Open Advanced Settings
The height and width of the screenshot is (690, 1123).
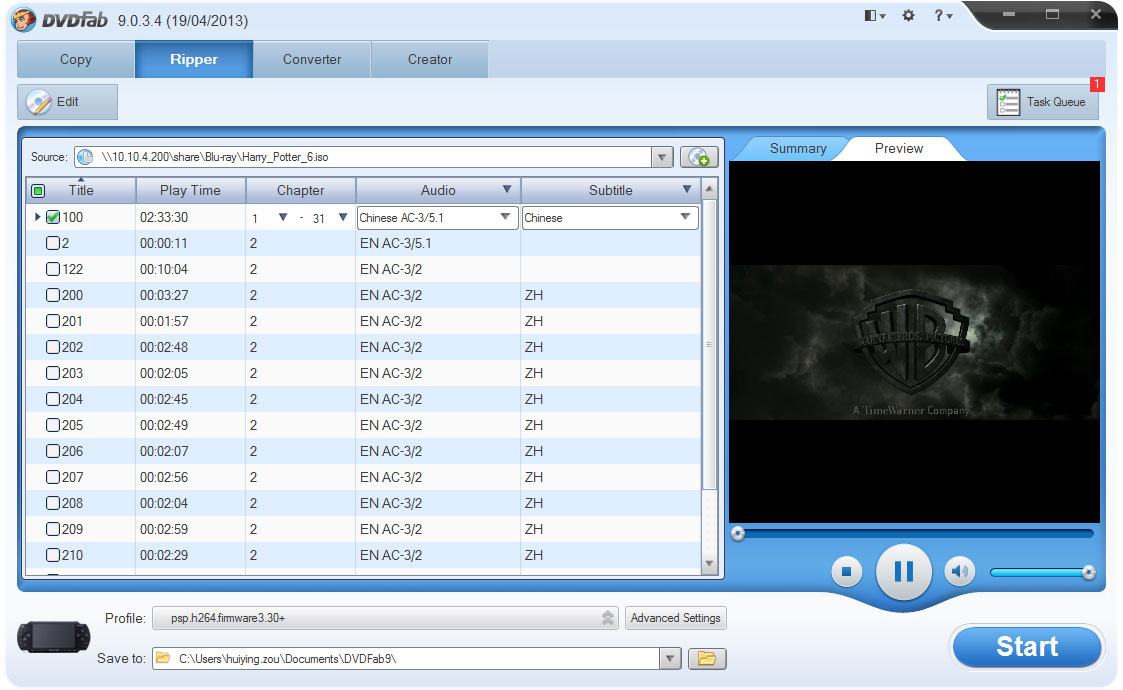675,618
